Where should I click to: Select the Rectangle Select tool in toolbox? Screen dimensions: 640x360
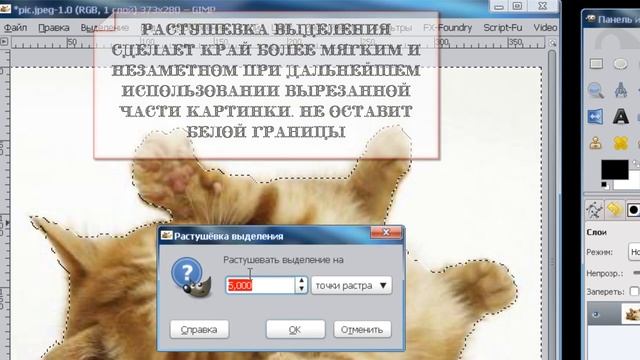(596, 64)
